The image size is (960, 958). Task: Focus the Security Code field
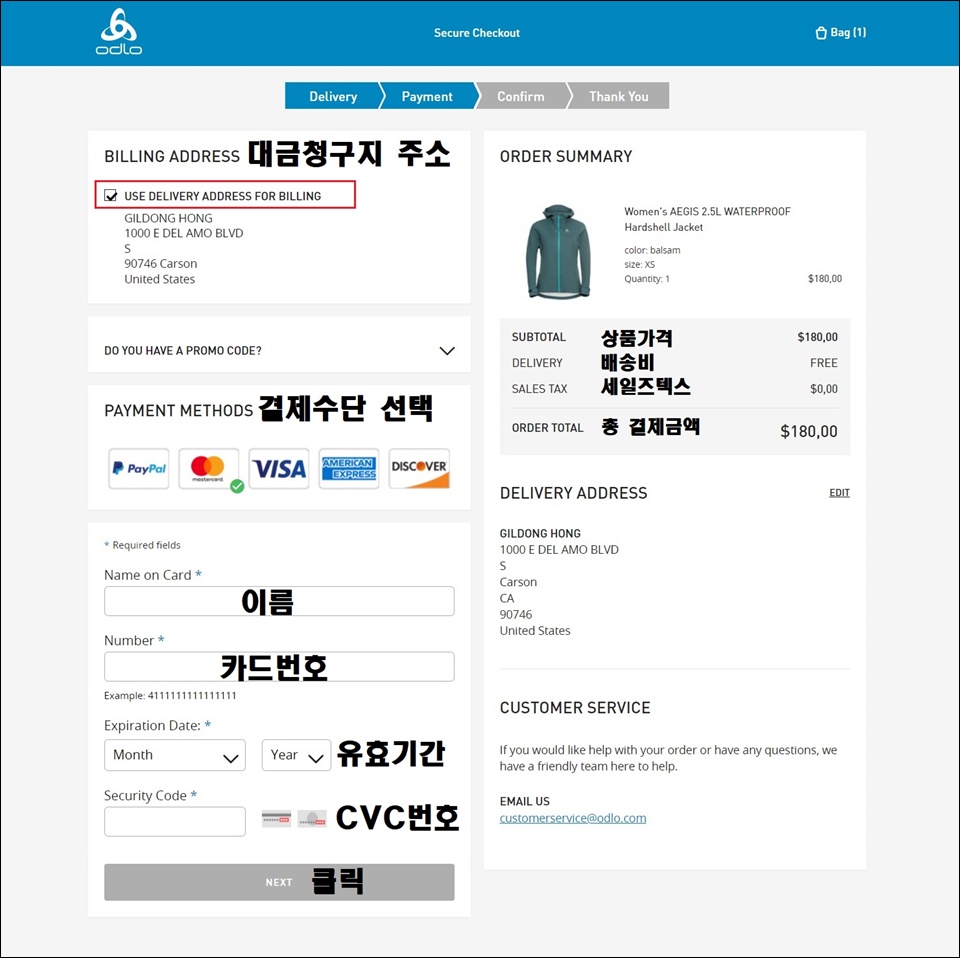(174, 821)
